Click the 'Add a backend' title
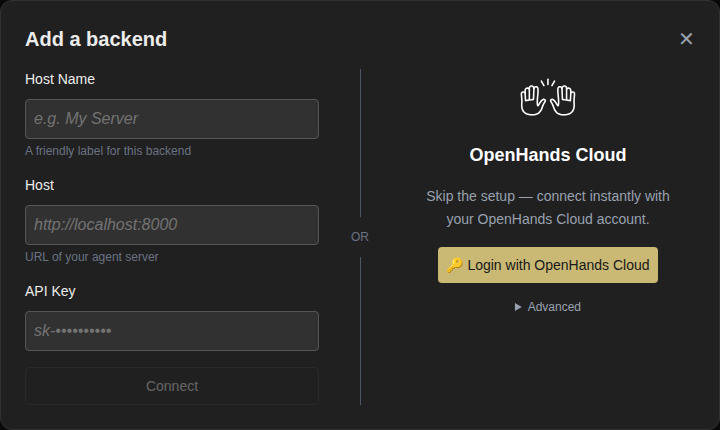 point(96,39)
